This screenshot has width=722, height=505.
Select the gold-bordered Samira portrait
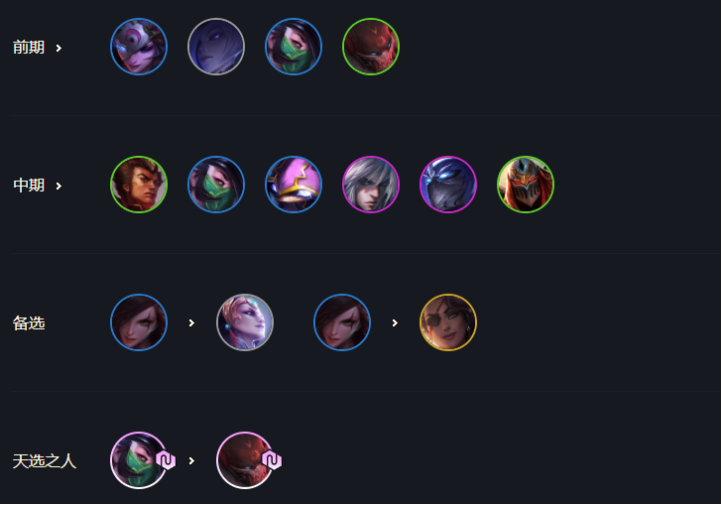pyautogui.click(x=448, y=322)
